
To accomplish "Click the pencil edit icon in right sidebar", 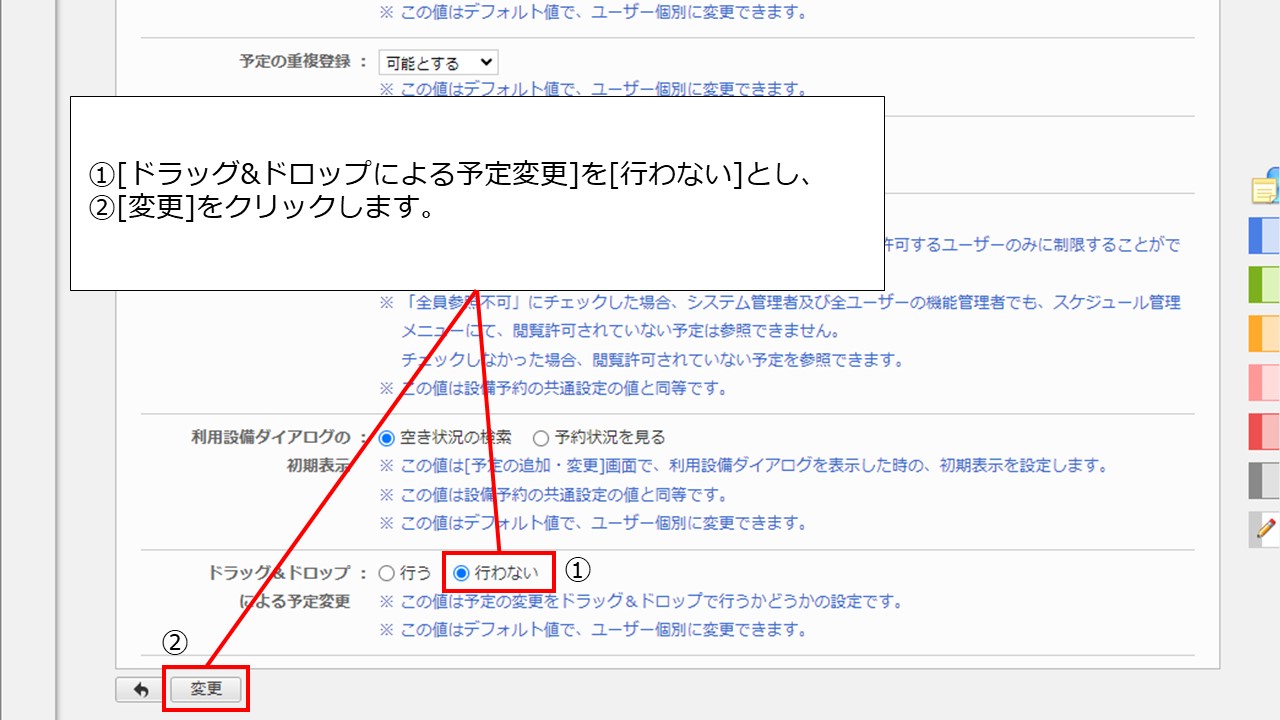I will (1265, 529).
